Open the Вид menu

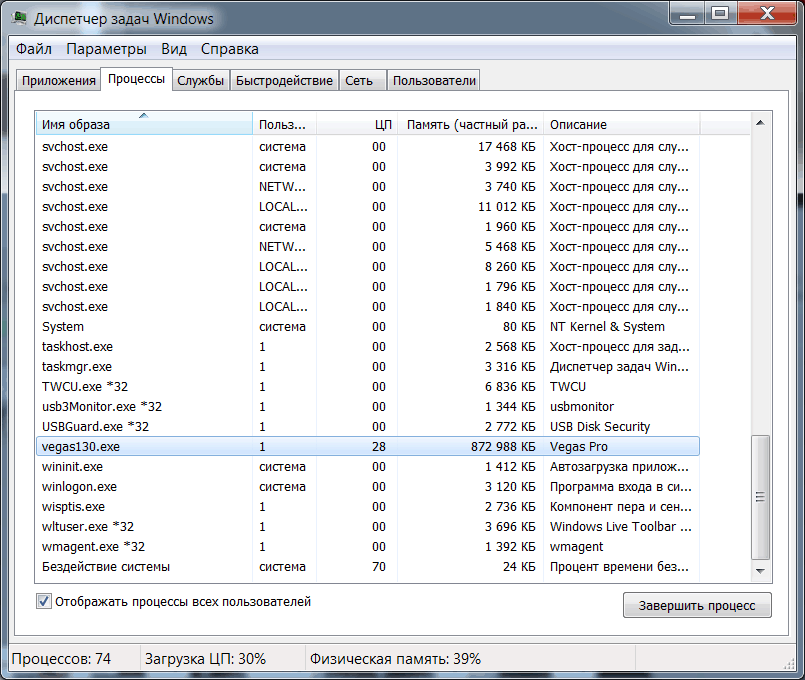click(x=174, y=49)
